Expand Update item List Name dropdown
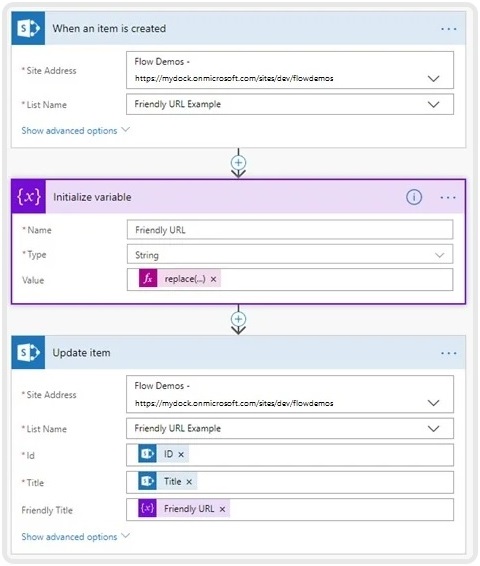480x566 pixels. pos(433,428)
